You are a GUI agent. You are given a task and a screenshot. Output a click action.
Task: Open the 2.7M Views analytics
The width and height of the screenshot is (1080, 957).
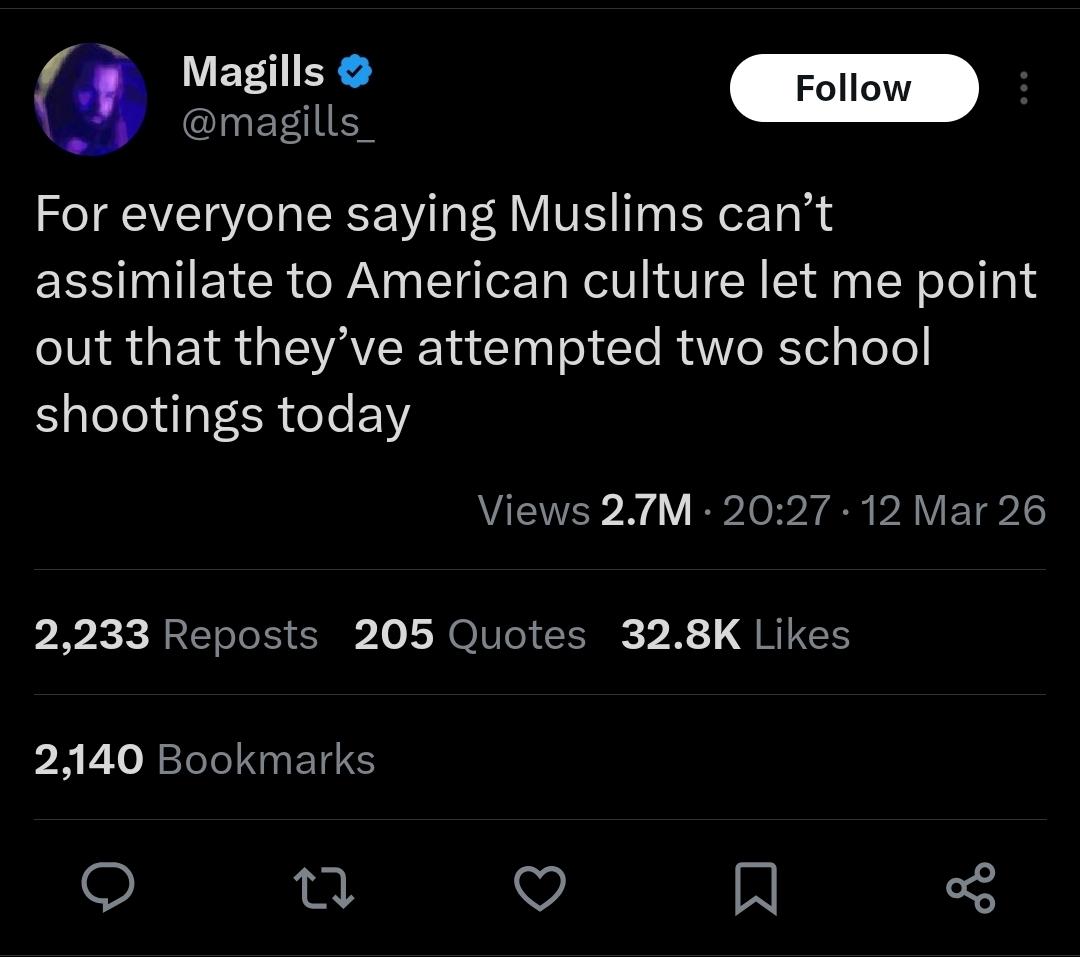click(x=585, y=511)
